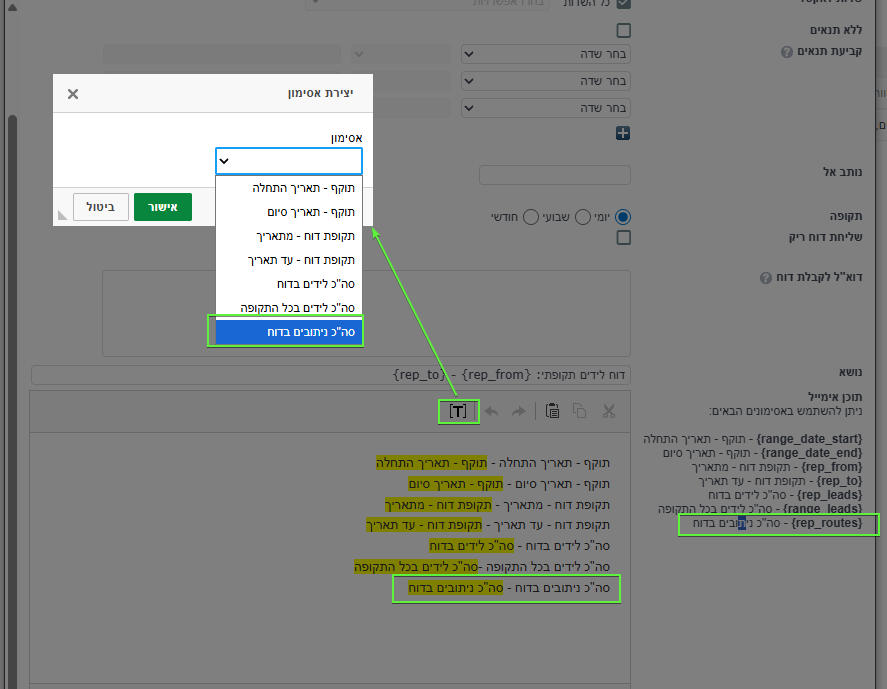Click the paste clipboard icon
887x689 pixels.
point(552,411)
